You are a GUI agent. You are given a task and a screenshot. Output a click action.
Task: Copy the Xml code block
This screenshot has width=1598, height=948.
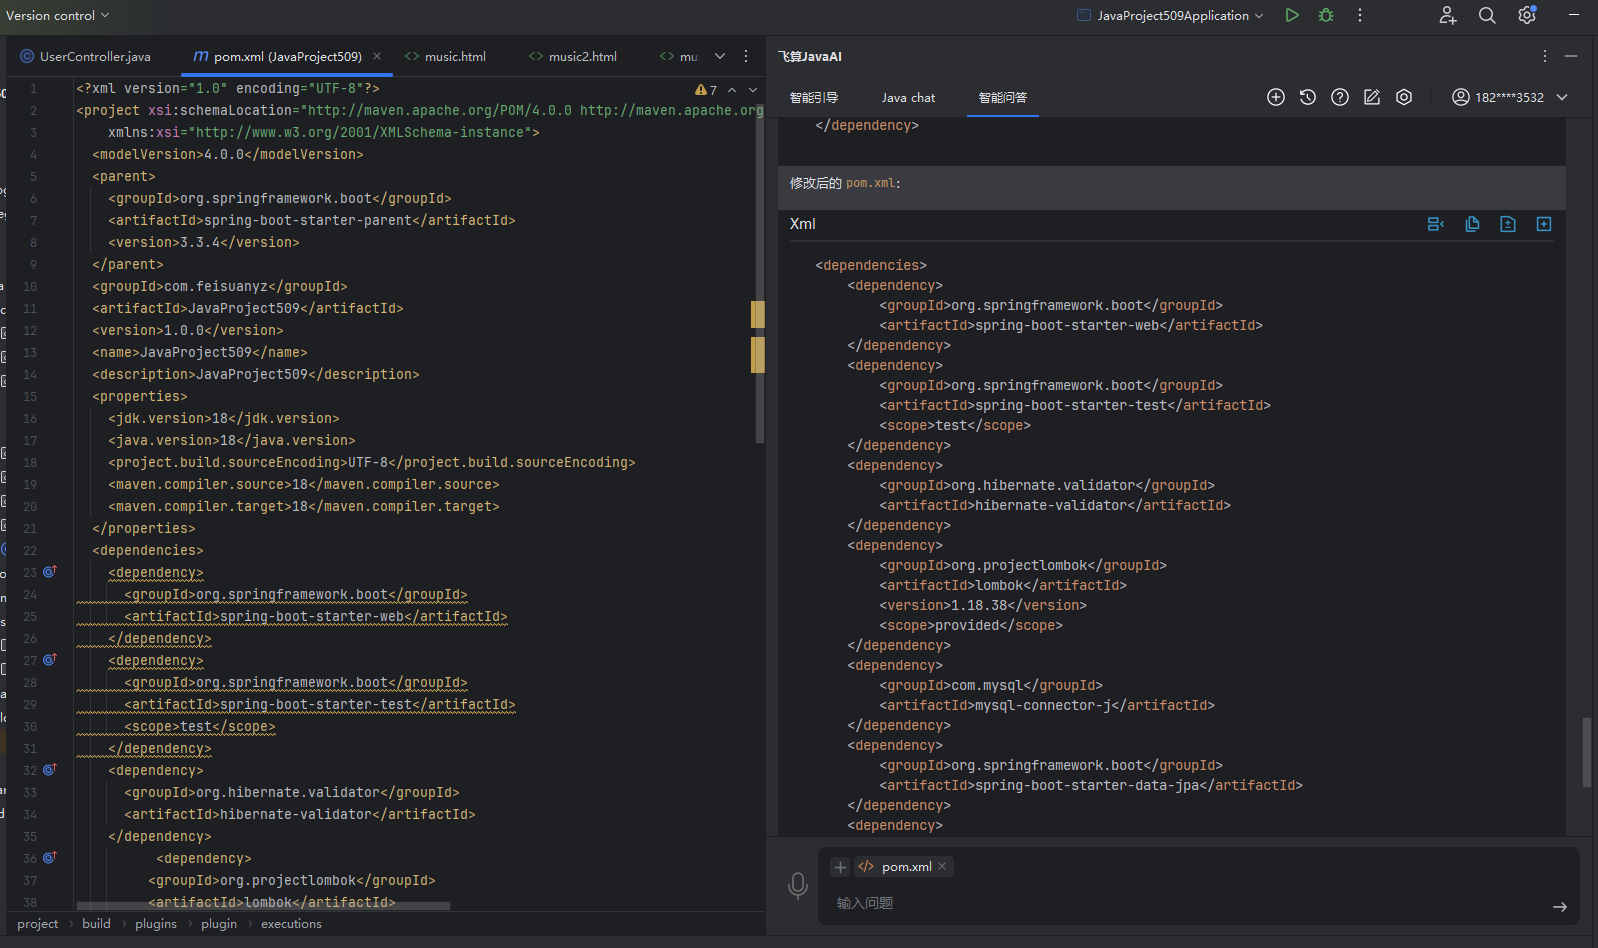click(x=1472, y=224)
